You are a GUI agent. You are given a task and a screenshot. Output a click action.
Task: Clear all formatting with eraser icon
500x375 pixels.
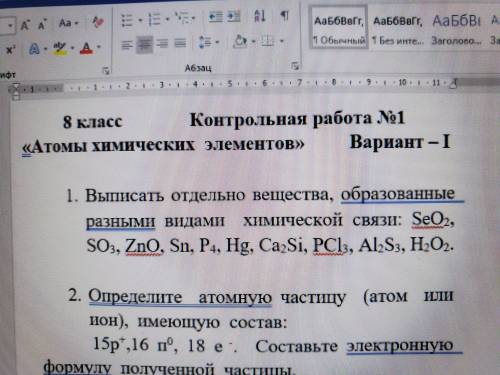point(98,22)
